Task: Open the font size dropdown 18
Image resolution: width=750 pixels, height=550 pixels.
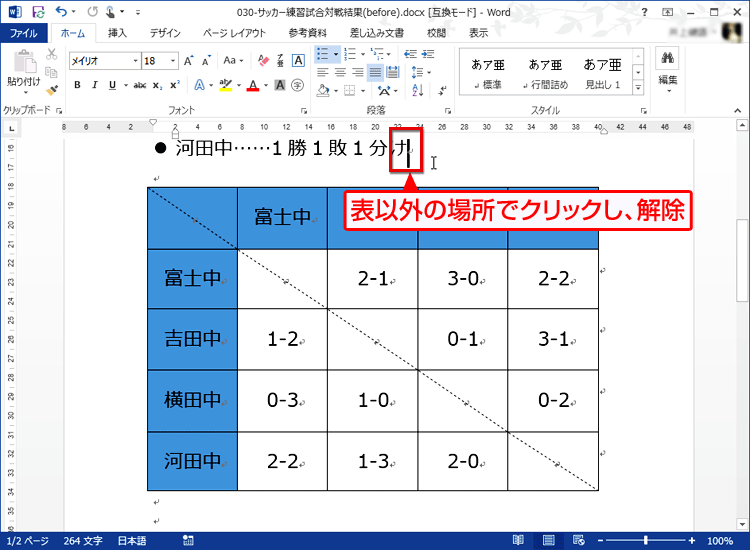Action: 173,61
